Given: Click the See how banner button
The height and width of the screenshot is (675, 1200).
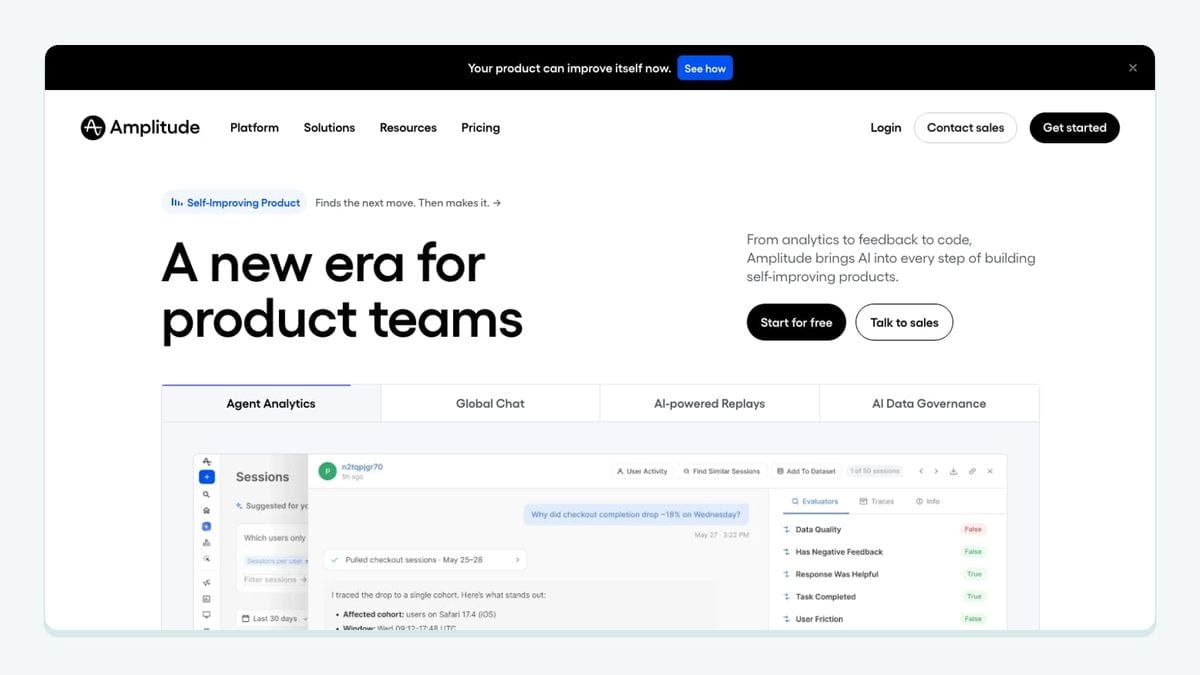Looking at the screenshot, I should (x=705, y=68).
